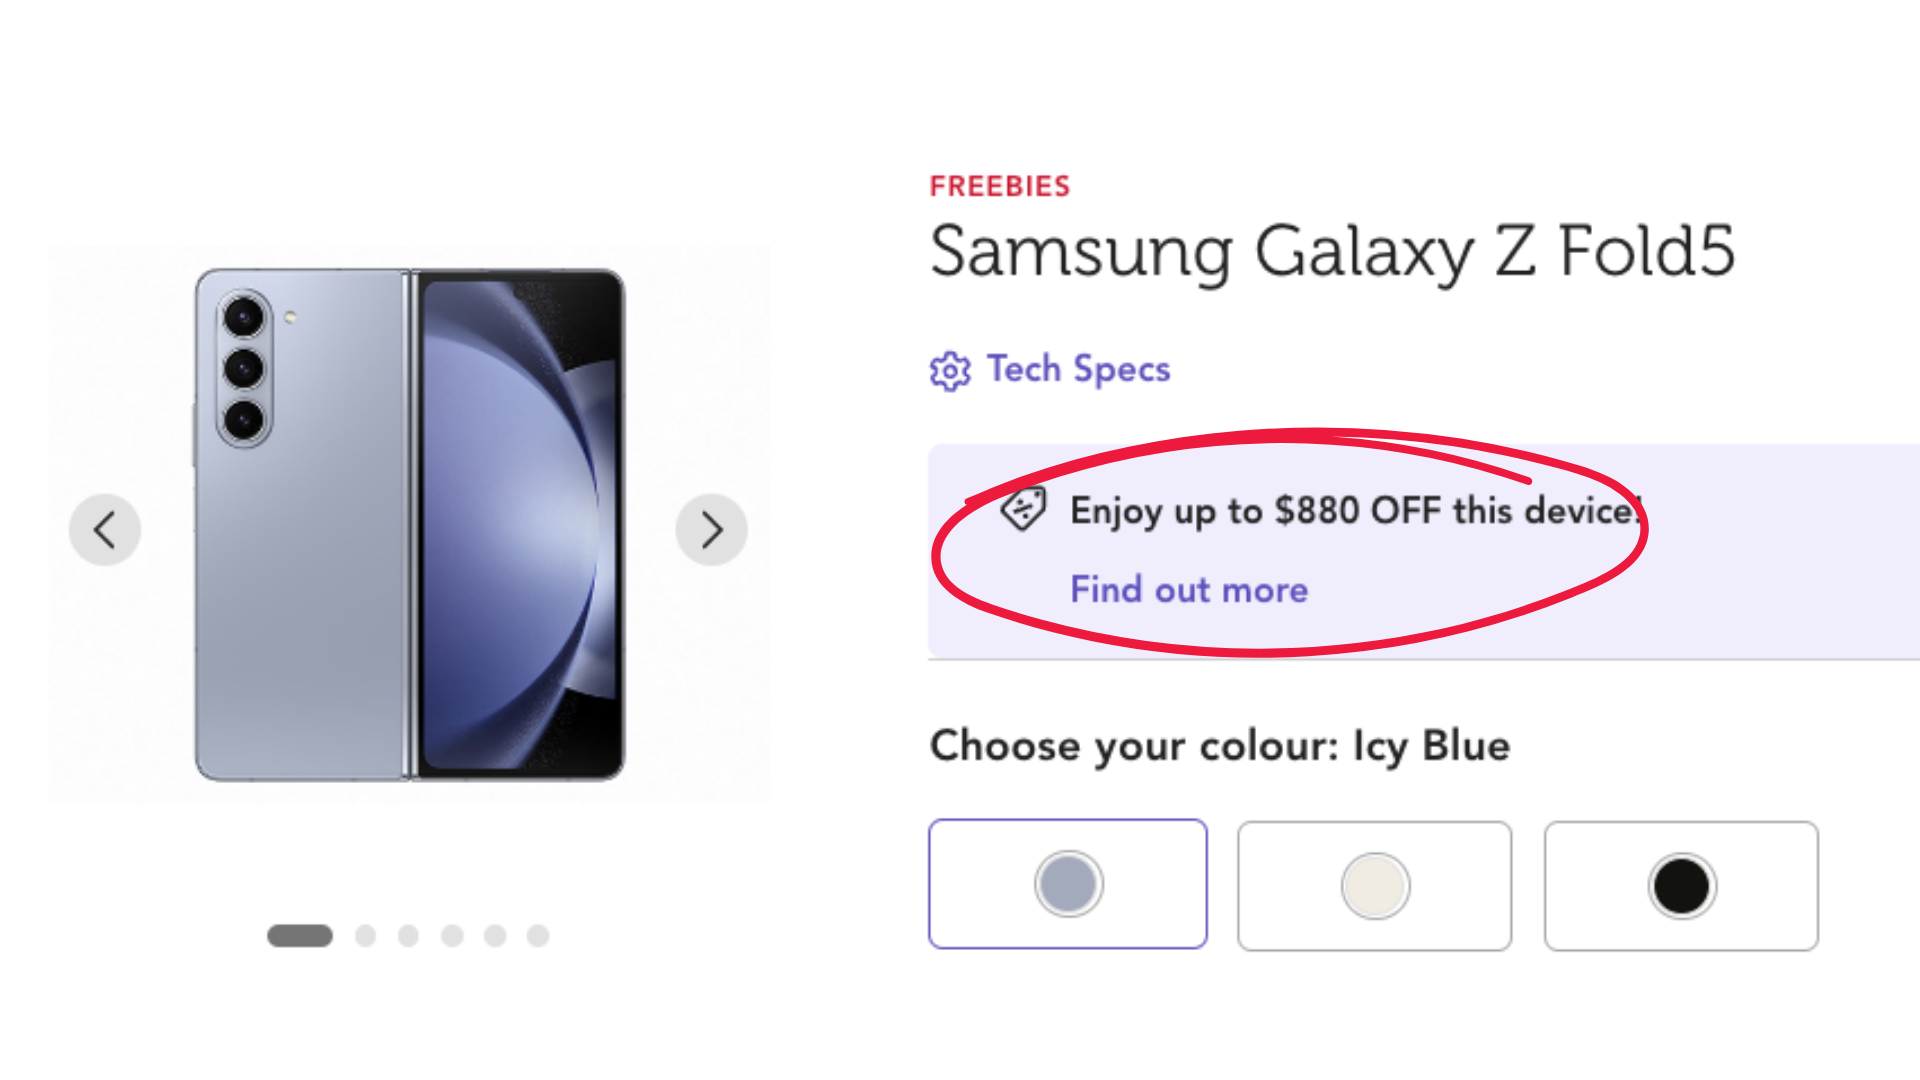Select the first carousel indicator dot
This screenshot has height=1080, width=1920.
(x=299, y=936)
